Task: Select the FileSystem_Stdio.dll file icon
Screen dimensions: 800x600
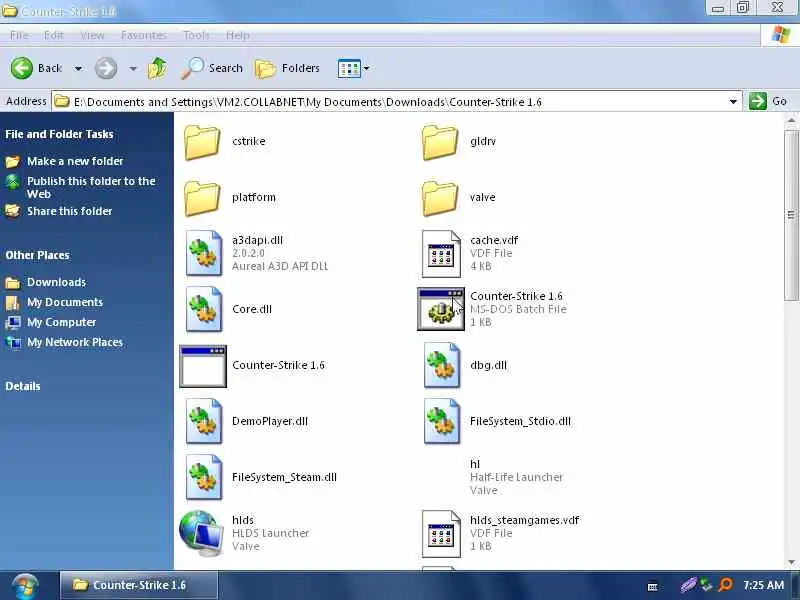Action: coord(441,421)
